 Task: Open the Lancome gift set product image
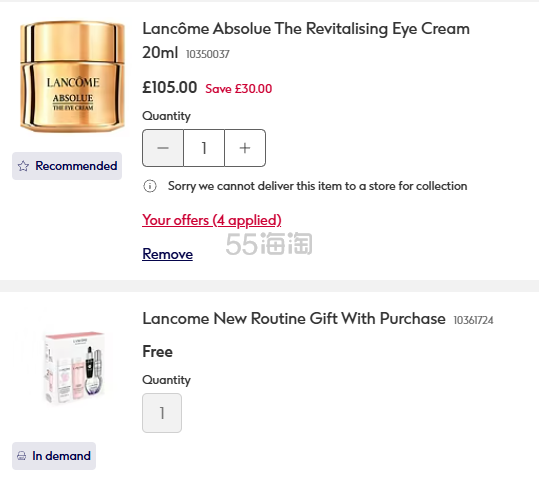(74, 367)
